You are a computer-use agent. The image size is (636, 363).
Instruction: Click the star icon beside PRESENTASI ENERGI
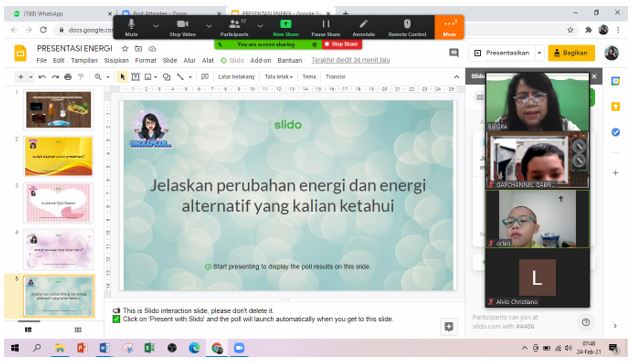125,49
